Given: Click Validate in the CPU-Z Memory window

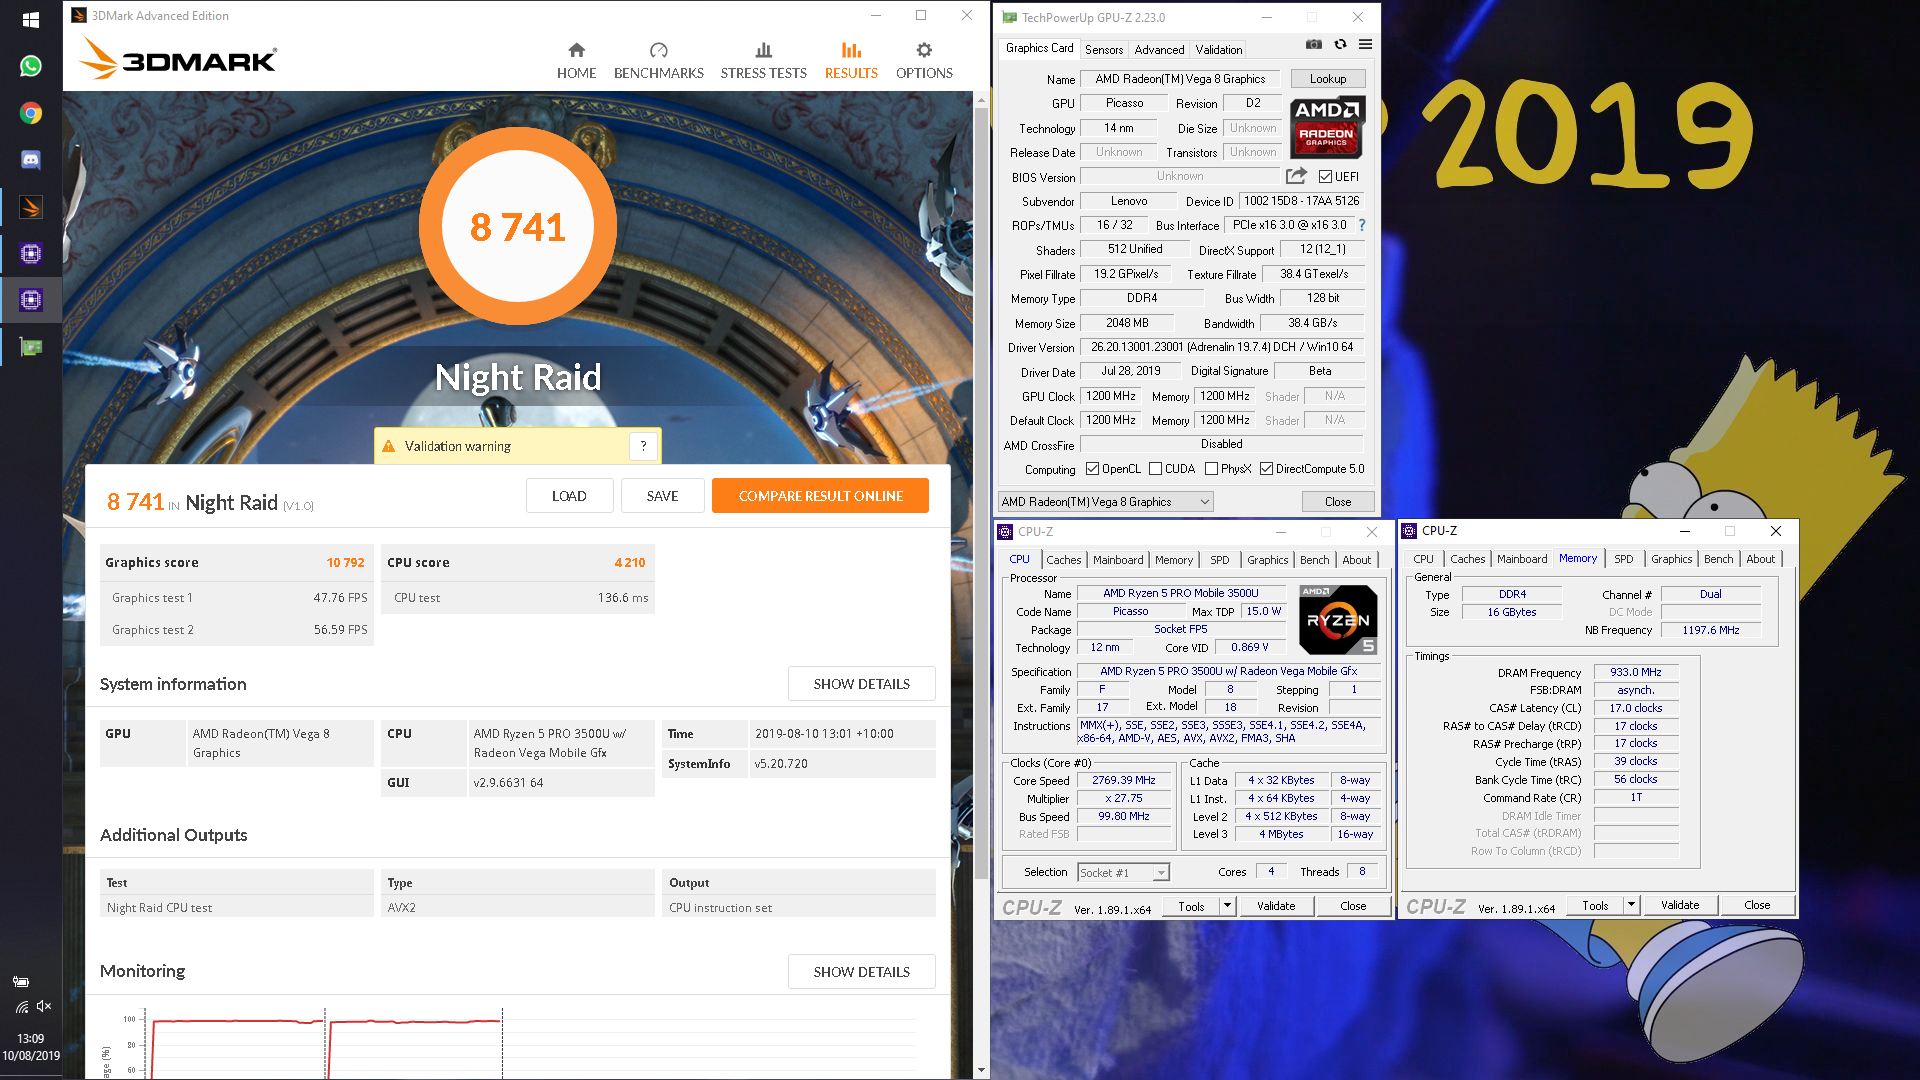Looking at the screenshot, I should [1679, 905].
